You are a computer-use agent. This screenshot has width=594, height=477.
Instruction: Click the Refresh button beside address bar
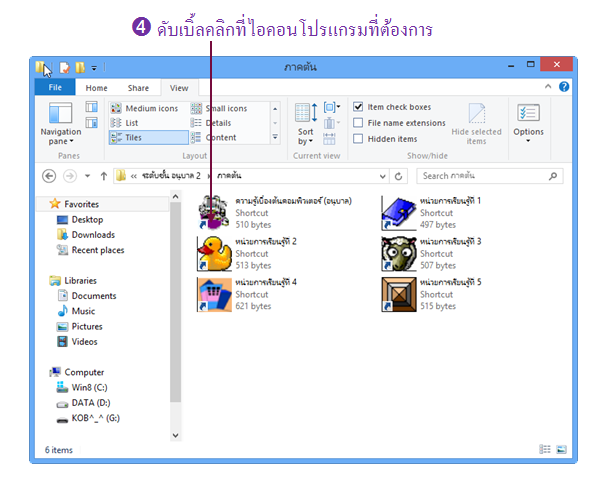click(x=398, y=176)
